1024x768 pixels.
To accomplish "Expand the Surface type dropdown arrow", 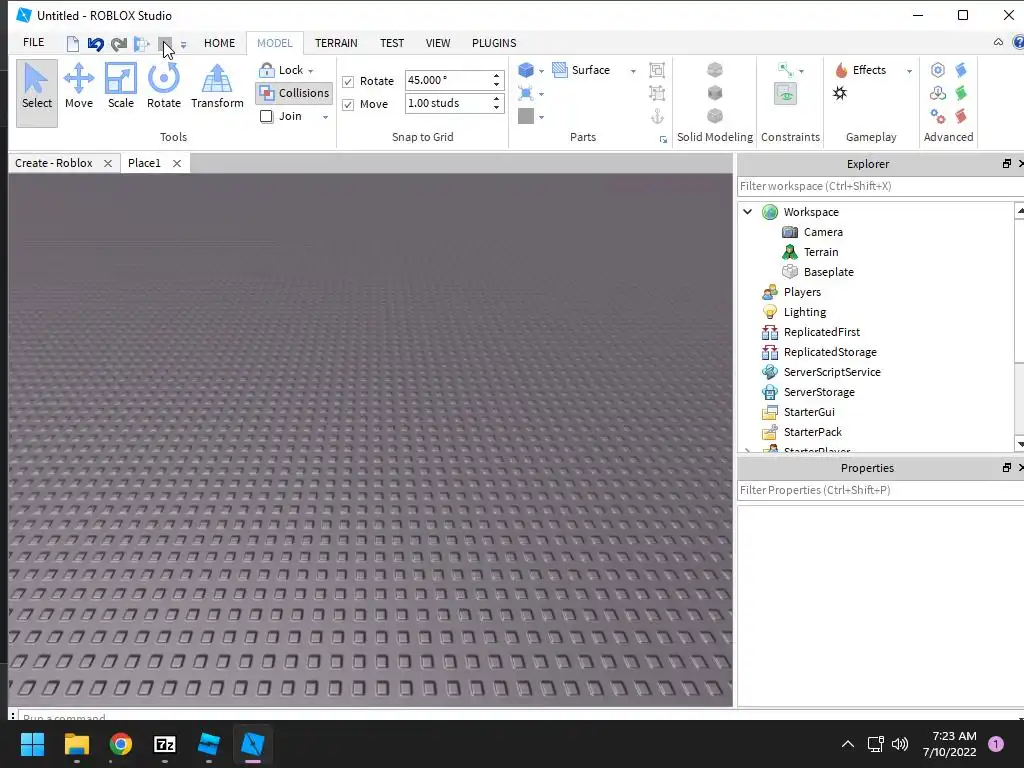I will (x=633, y=71).
